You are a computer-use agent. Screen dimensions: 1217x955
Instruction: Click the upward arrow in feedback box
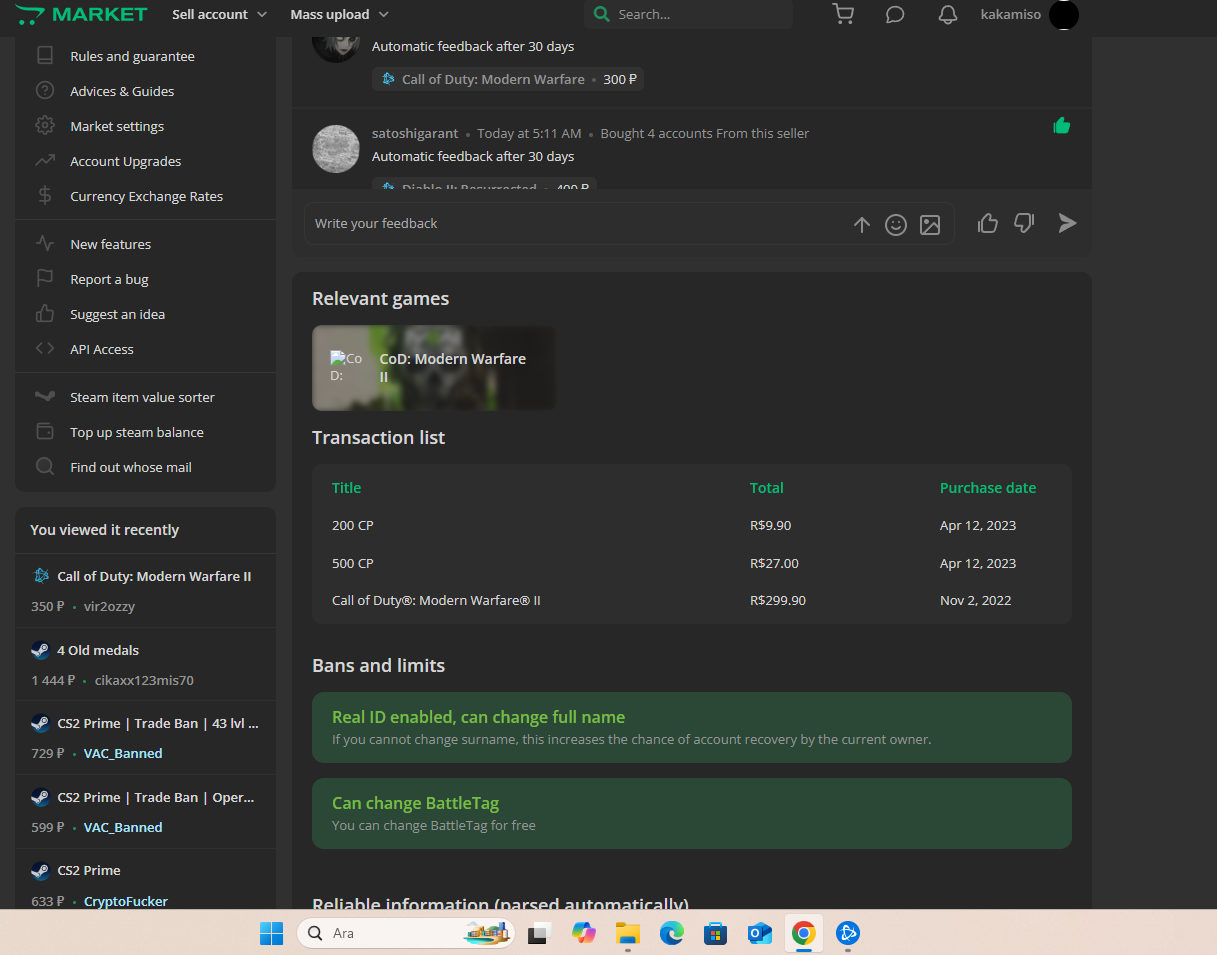click(x=862, y=225)
